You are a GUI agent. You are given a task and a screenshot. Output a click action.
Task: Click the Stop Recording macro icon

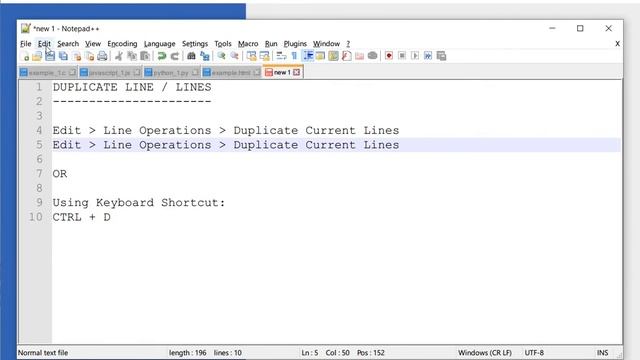coord(402,56)
